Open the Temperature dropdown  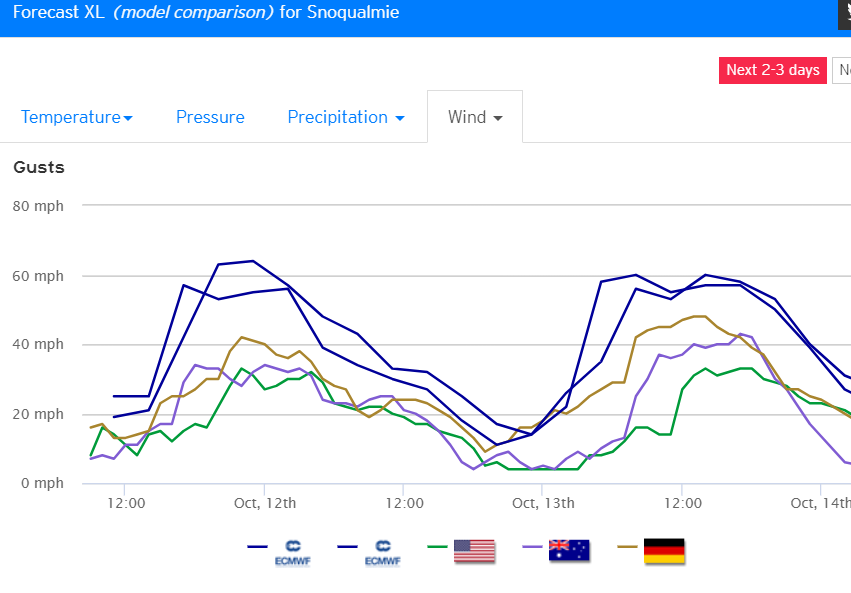[x=77, y=117]
